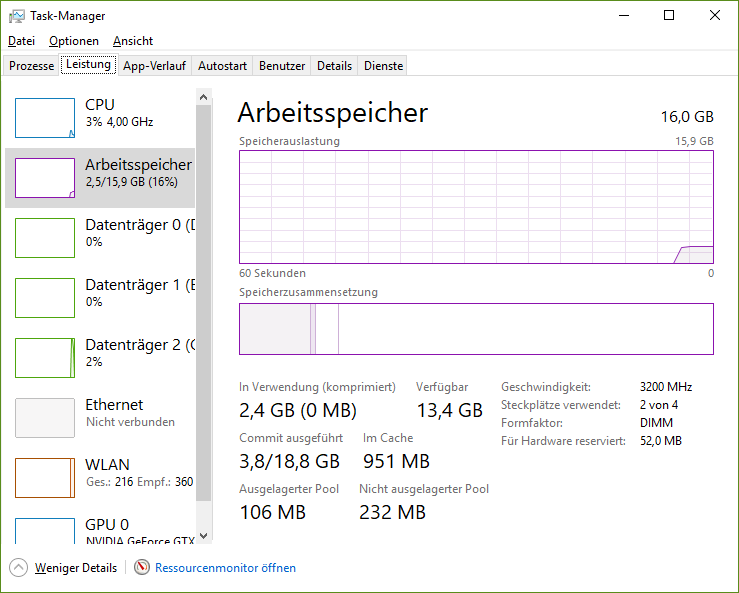The width and height of the screenshot is (739, 593).
Task: Show the Datenträger 2 graph thumbnail
Action: [x=45, y=358]
